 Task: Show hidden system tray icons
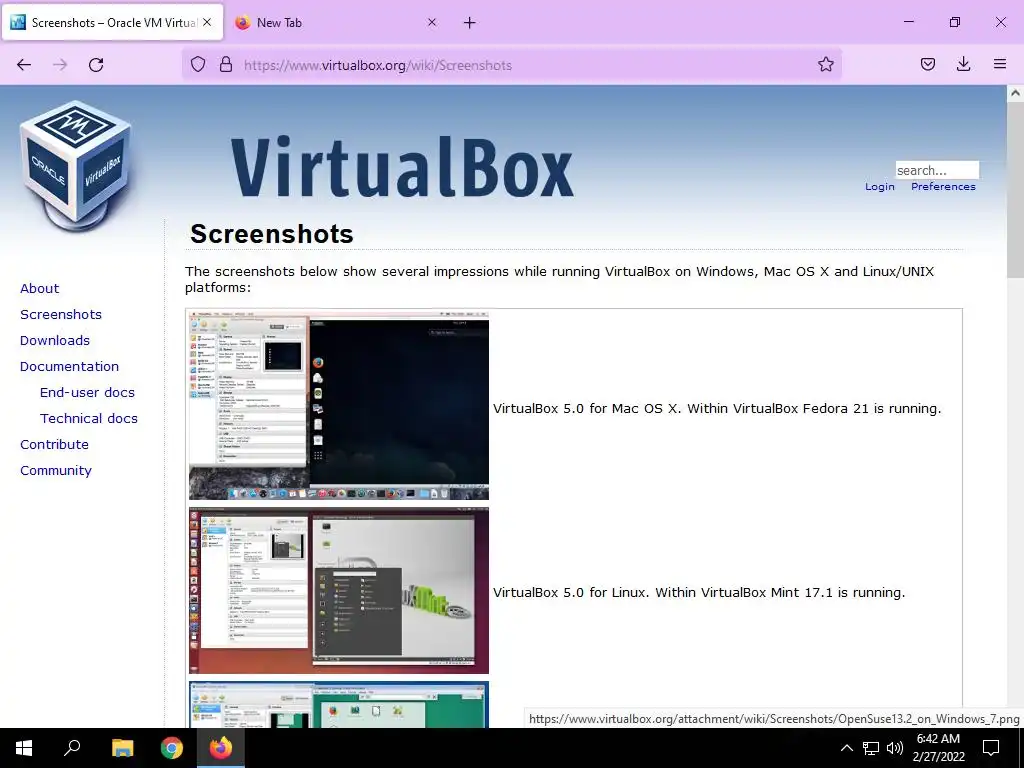pos(846,748)
